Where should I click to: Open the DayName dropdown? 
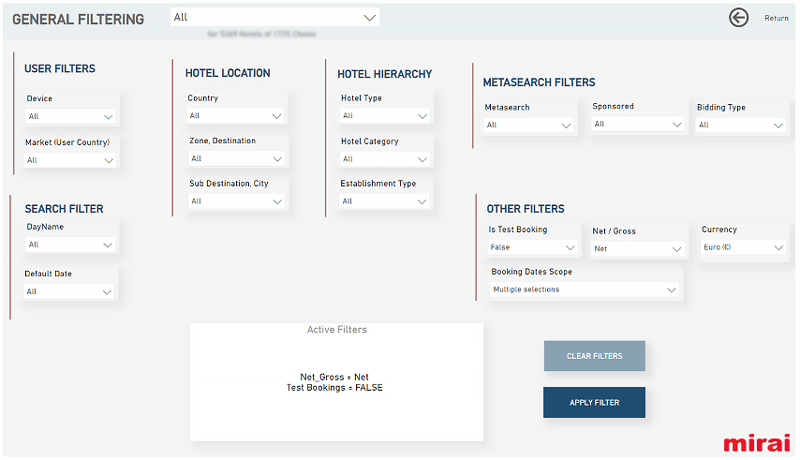(70, 245)
